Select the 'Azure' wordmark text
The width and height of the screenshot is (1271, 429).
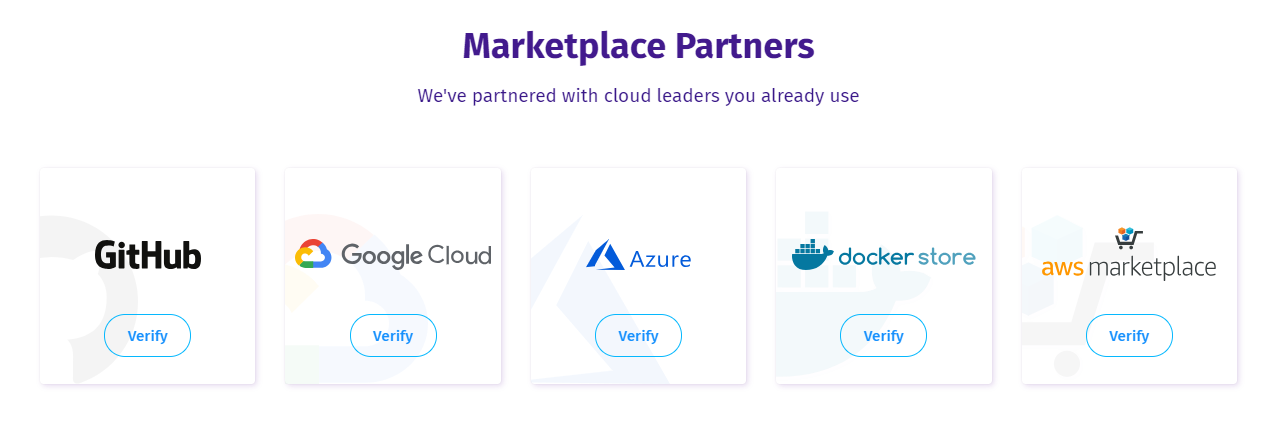click(x=660, y=259)
